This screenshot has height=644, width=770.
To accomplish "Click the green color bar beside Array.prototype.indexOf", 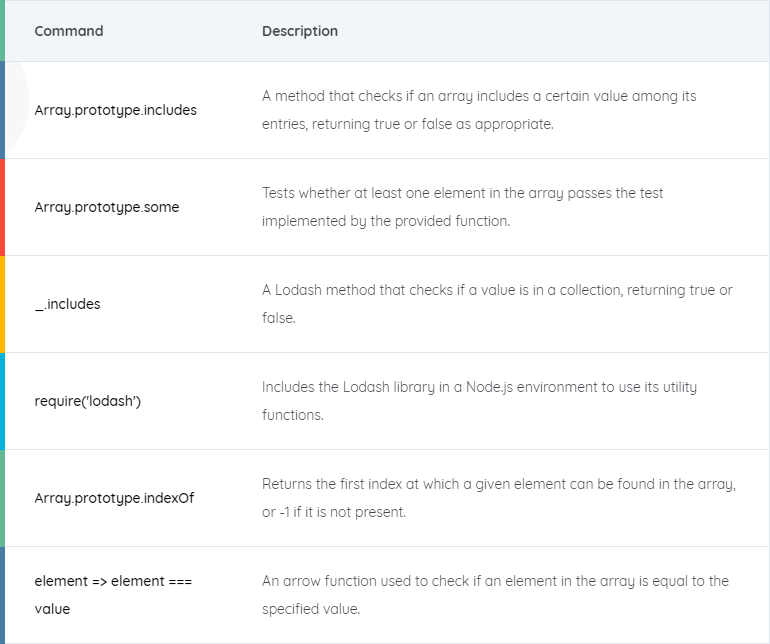I will tap(2, 498).
